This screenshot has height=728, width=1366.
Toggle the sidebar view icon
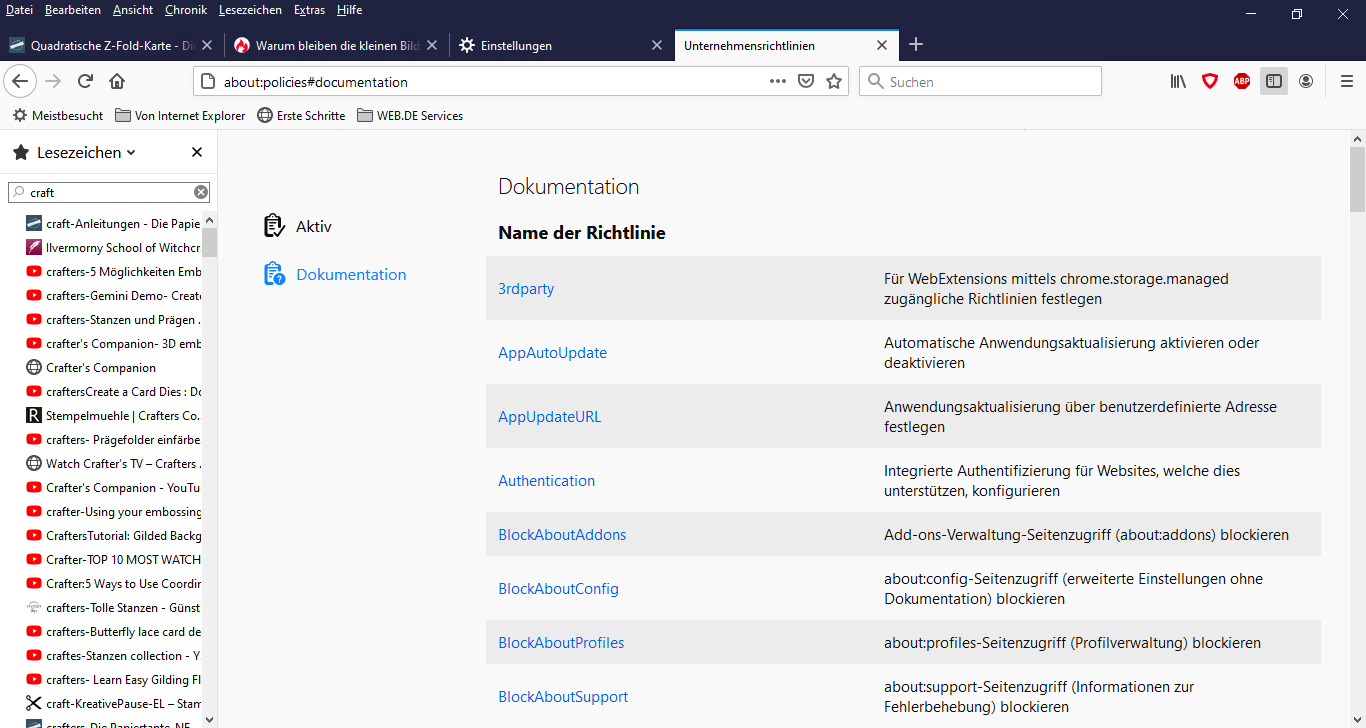coord(1274,82)
